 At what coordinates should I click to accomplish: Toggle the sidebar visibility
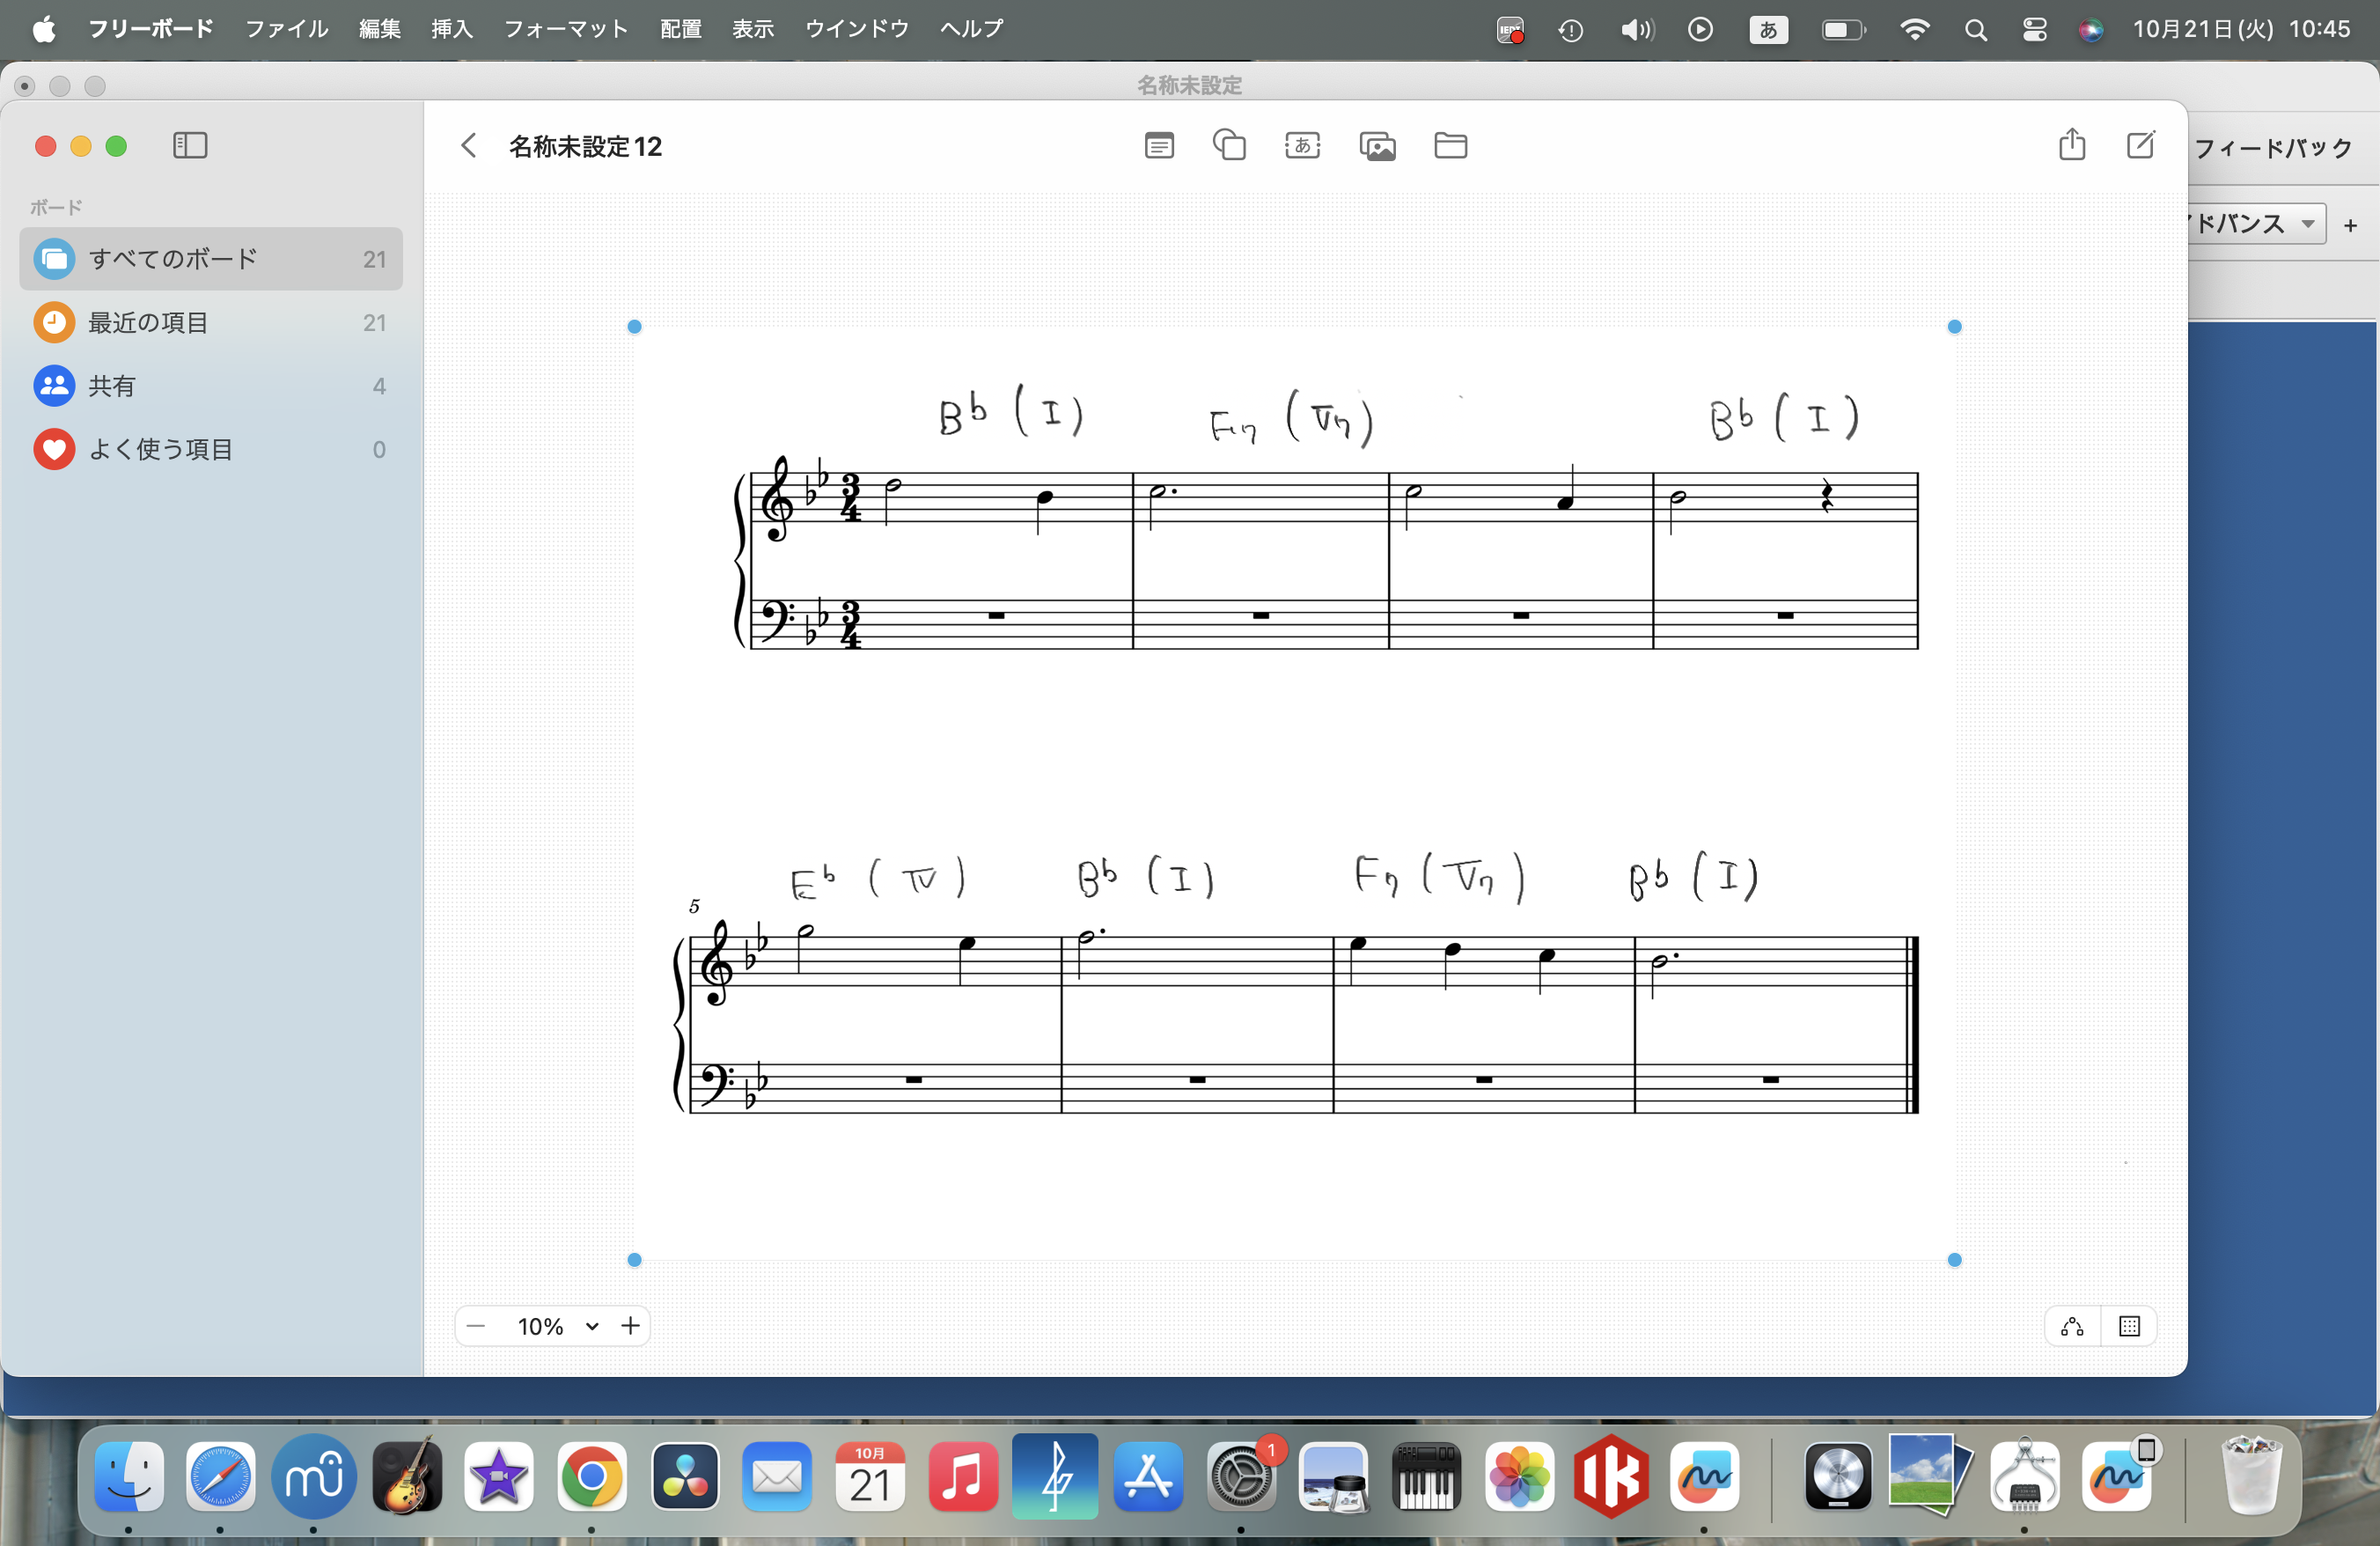point(190,146)
